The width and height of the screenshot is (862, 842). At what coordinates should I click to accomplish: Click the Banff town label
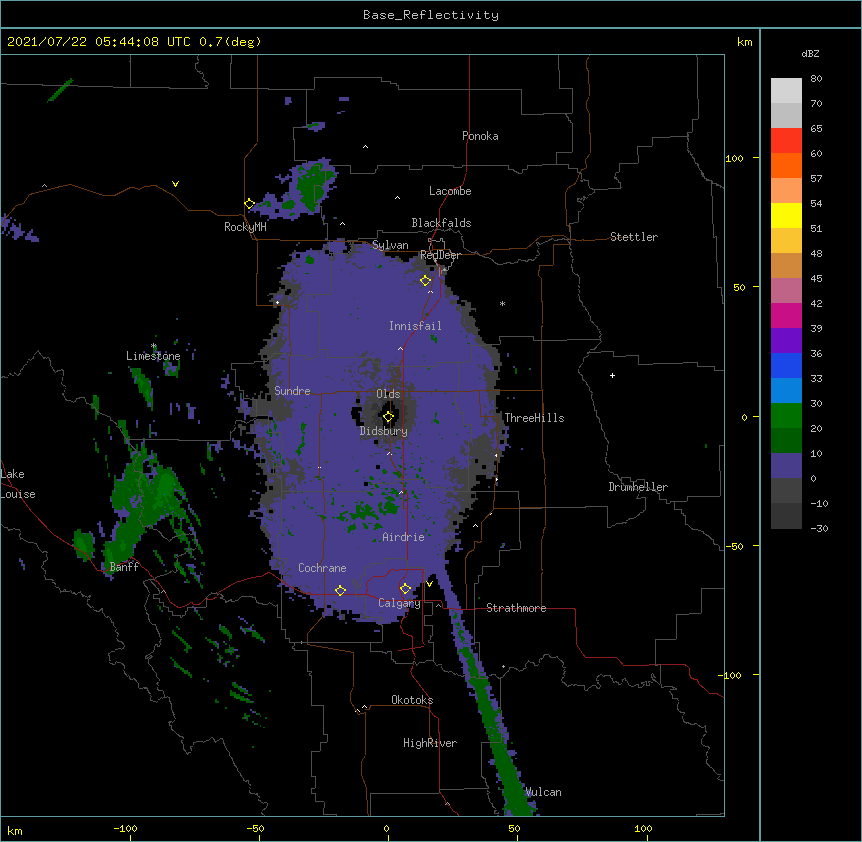pos(124,567)
